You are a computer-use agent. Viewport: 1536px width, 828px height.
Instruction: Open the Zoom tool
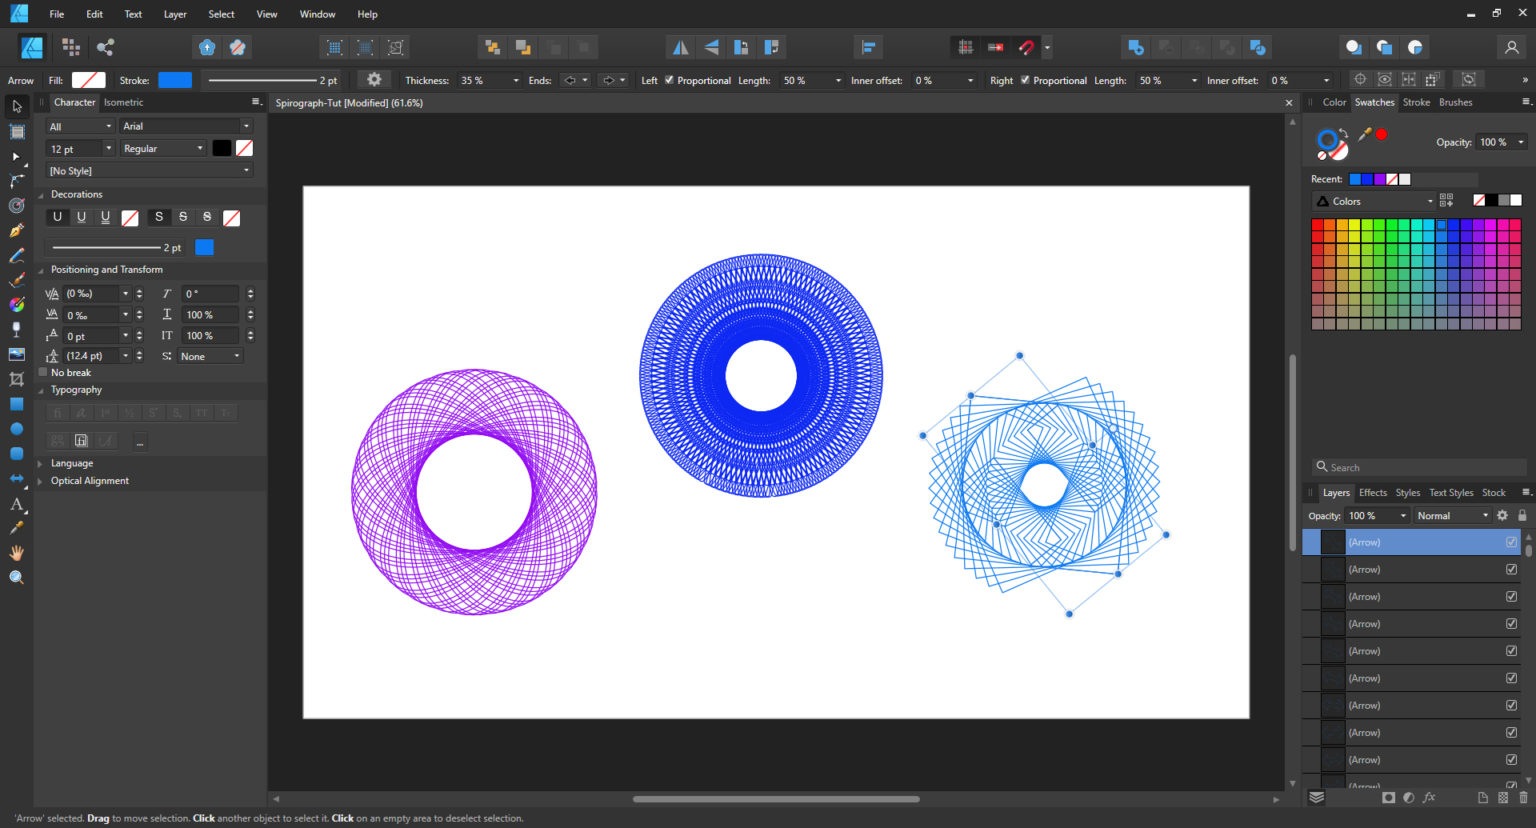click(x=16, y=577)
